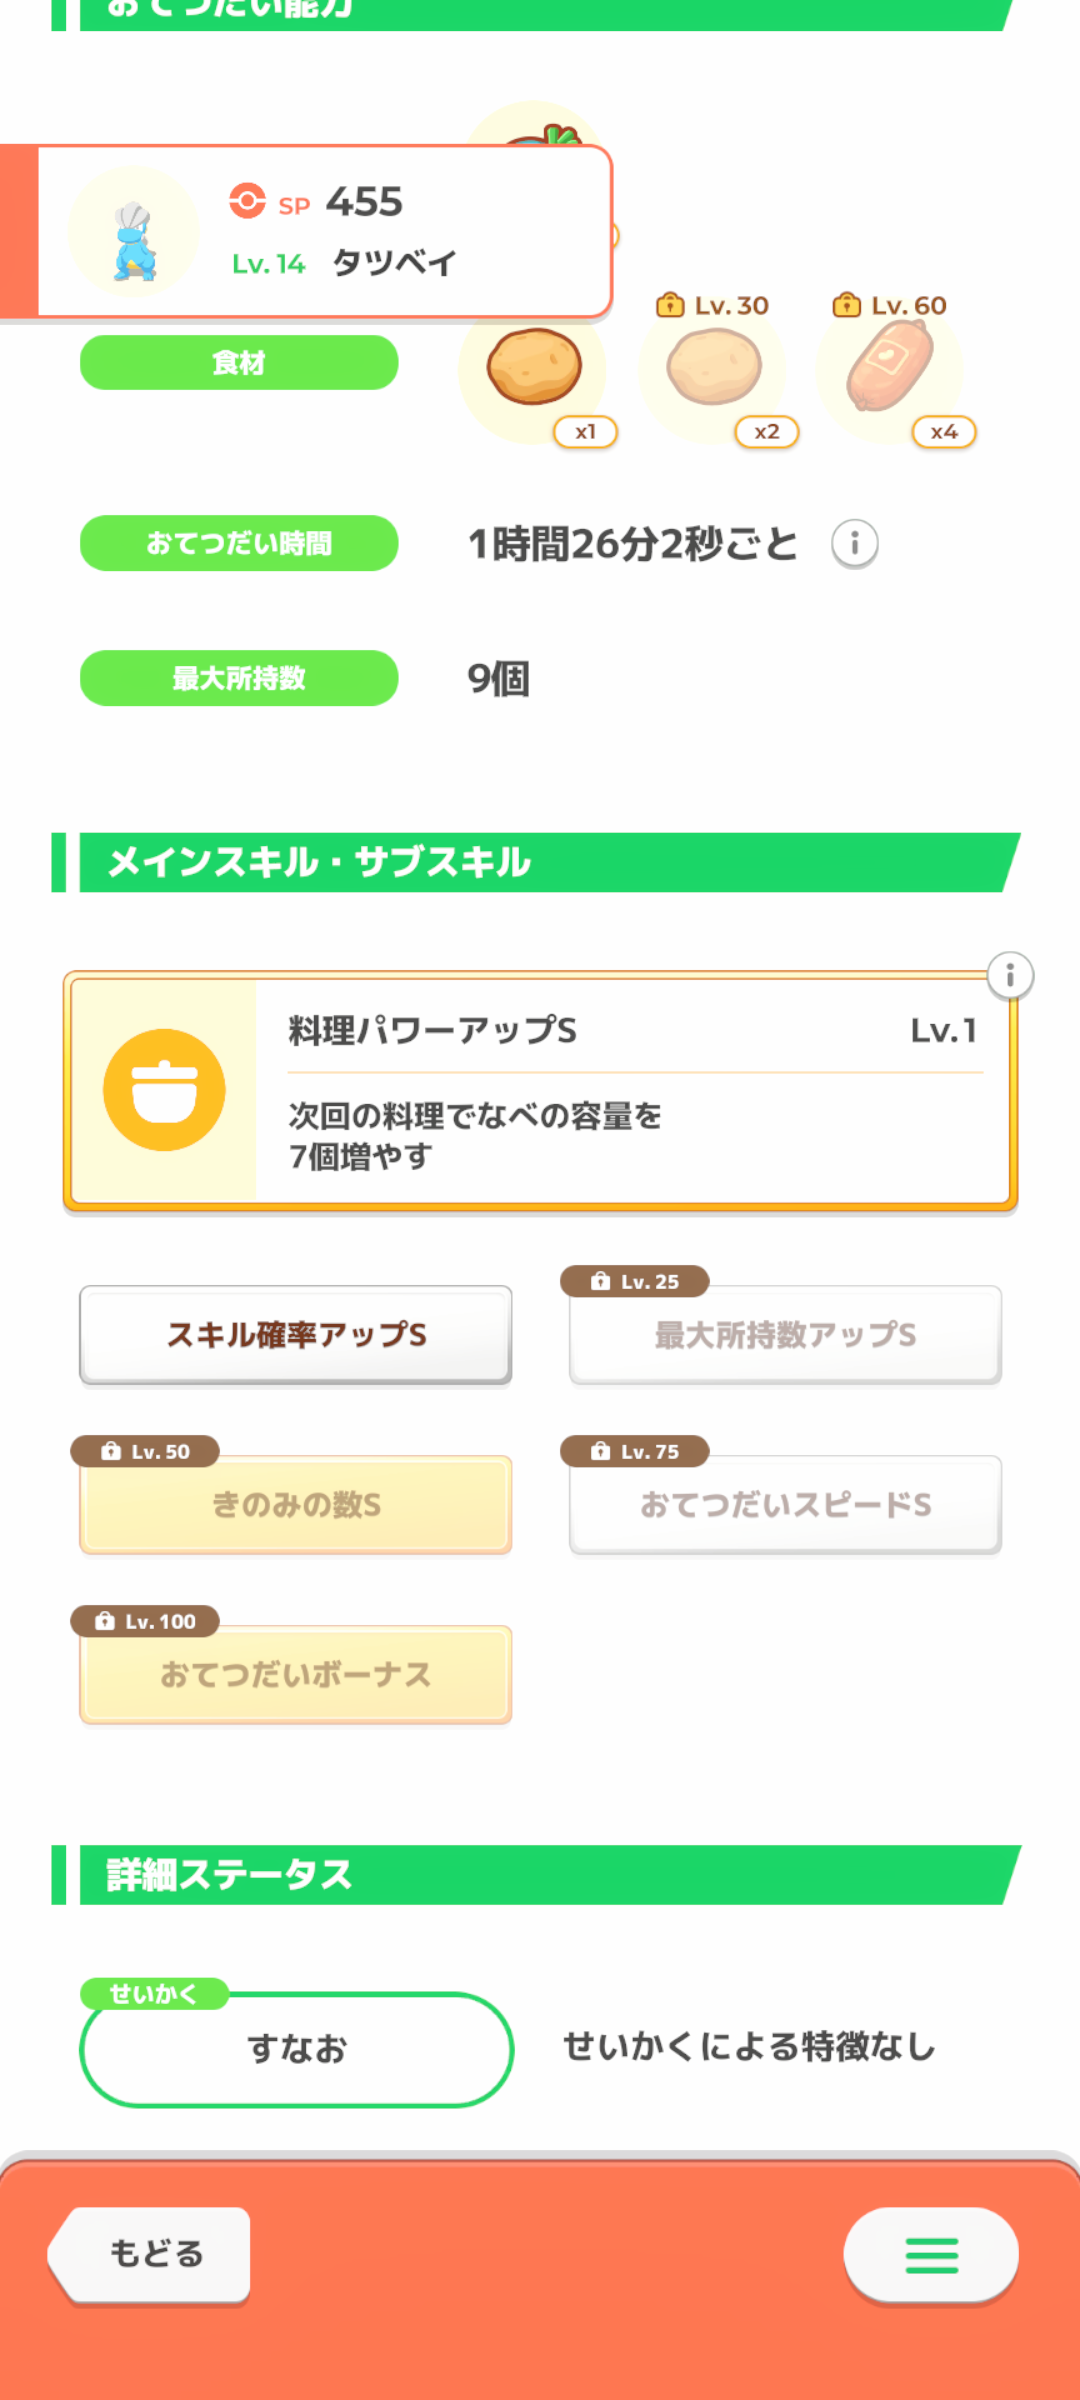This screenshot has width=1080, height=2400.
Task: Open the hamburger menu button
Action: click(x=931, y=2255)
